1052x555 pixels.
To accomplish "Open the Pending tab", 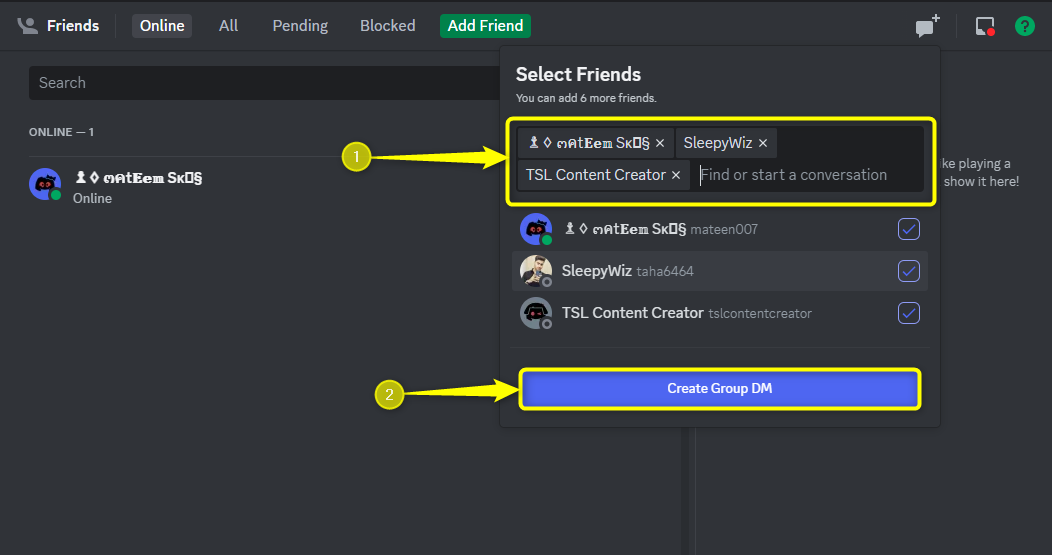I will [300, 26].
